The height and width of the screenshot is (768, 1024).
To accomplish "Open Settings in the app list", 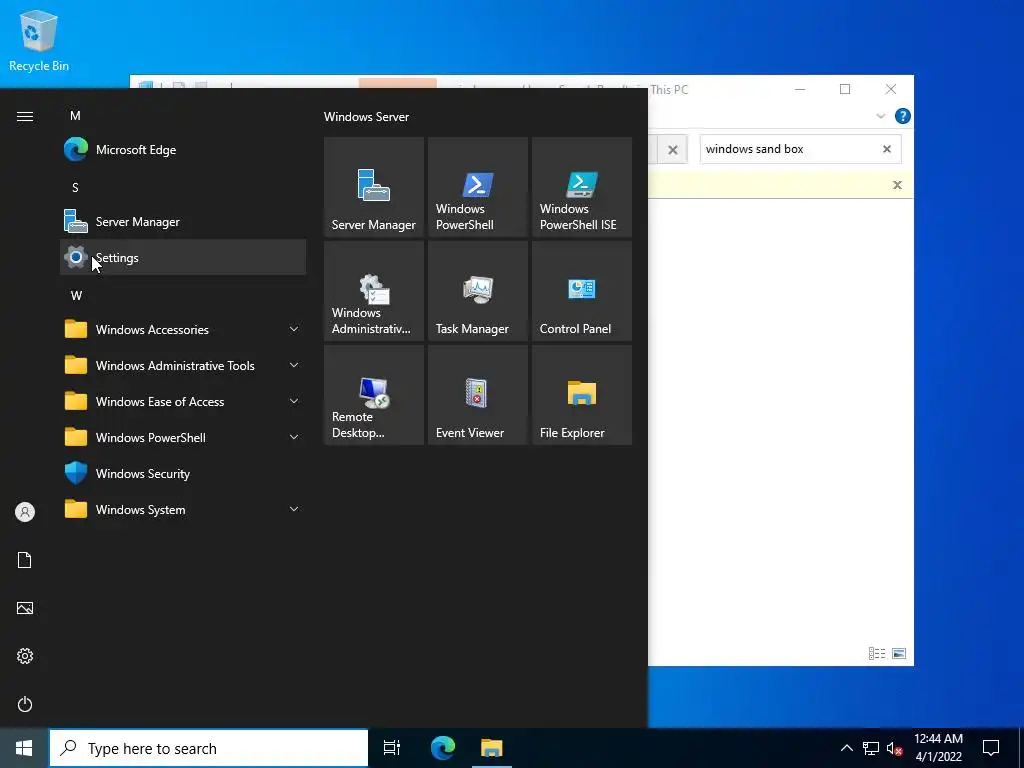I will (x=183, y=257).
